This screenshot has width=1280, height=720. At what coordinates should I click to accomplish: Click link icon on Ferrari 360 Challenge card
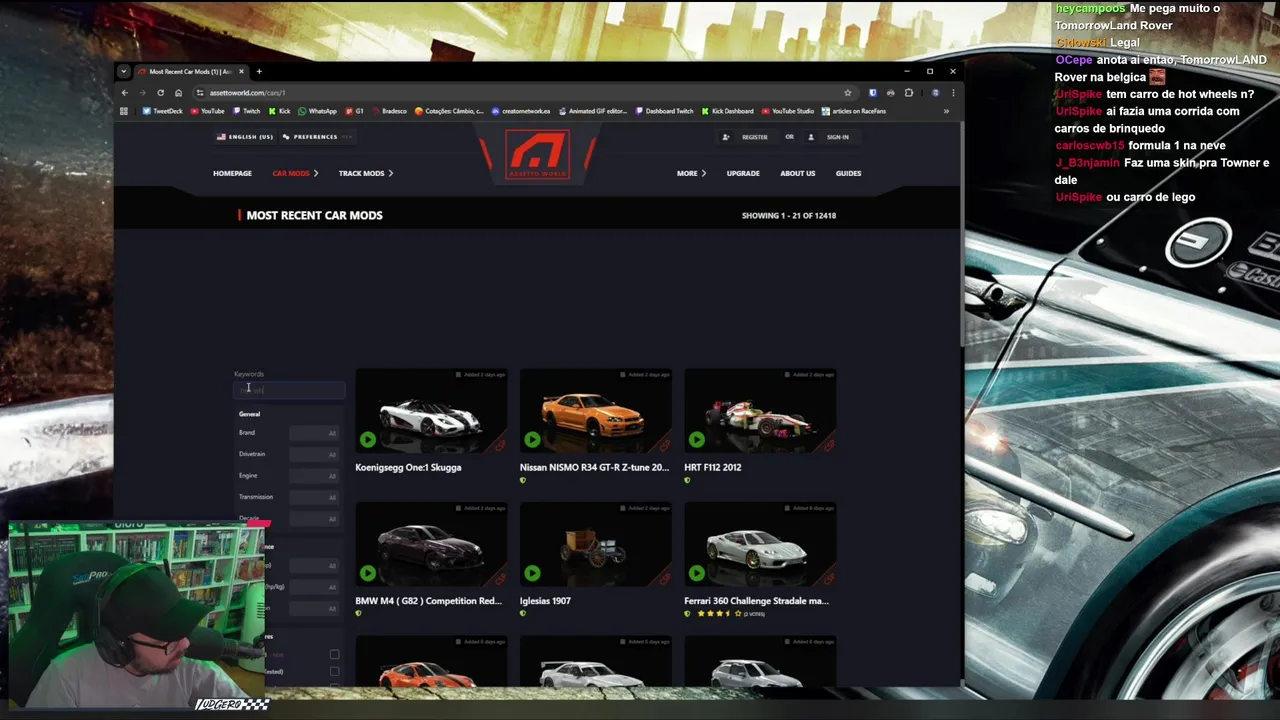(x=828, y=577)
